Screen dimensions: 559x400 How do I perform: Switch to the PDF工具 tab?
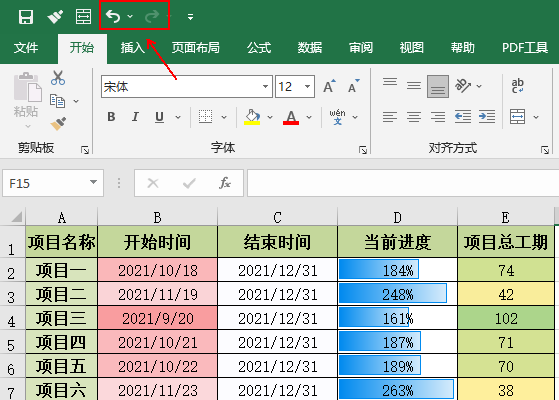coord(525,47)
